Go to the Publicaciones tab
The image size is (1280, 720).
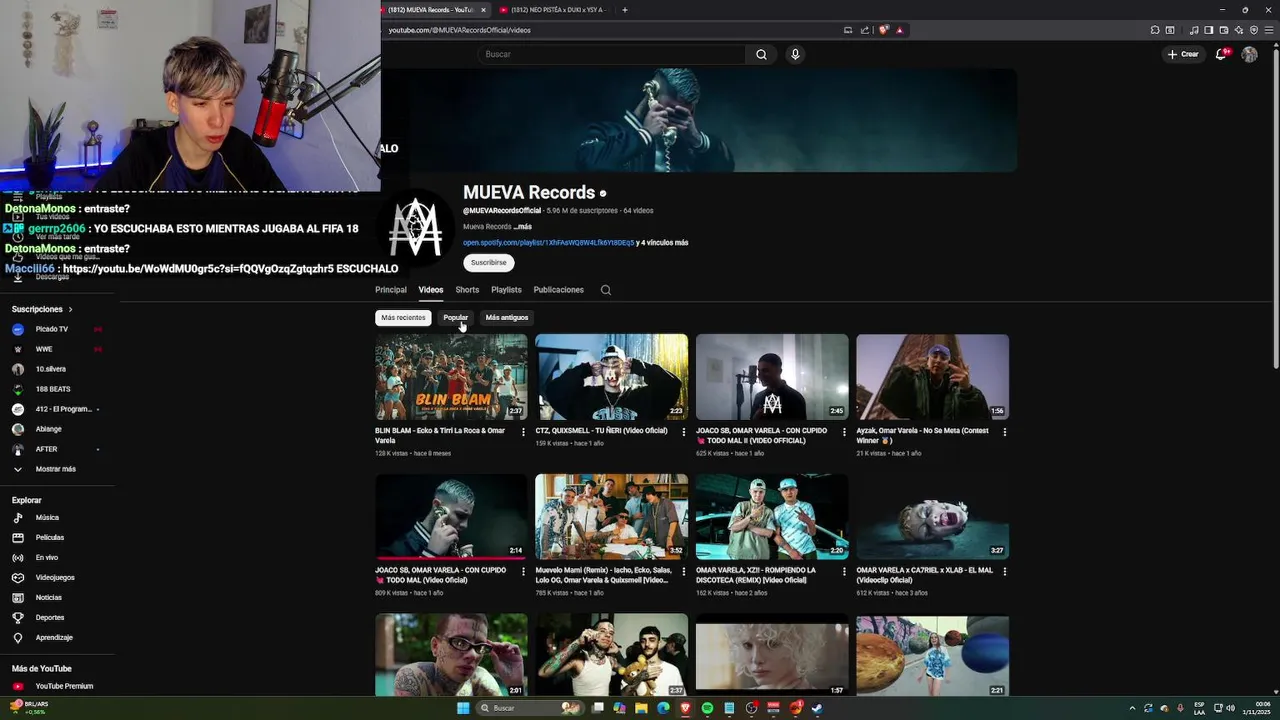click(x=558, y=290)
